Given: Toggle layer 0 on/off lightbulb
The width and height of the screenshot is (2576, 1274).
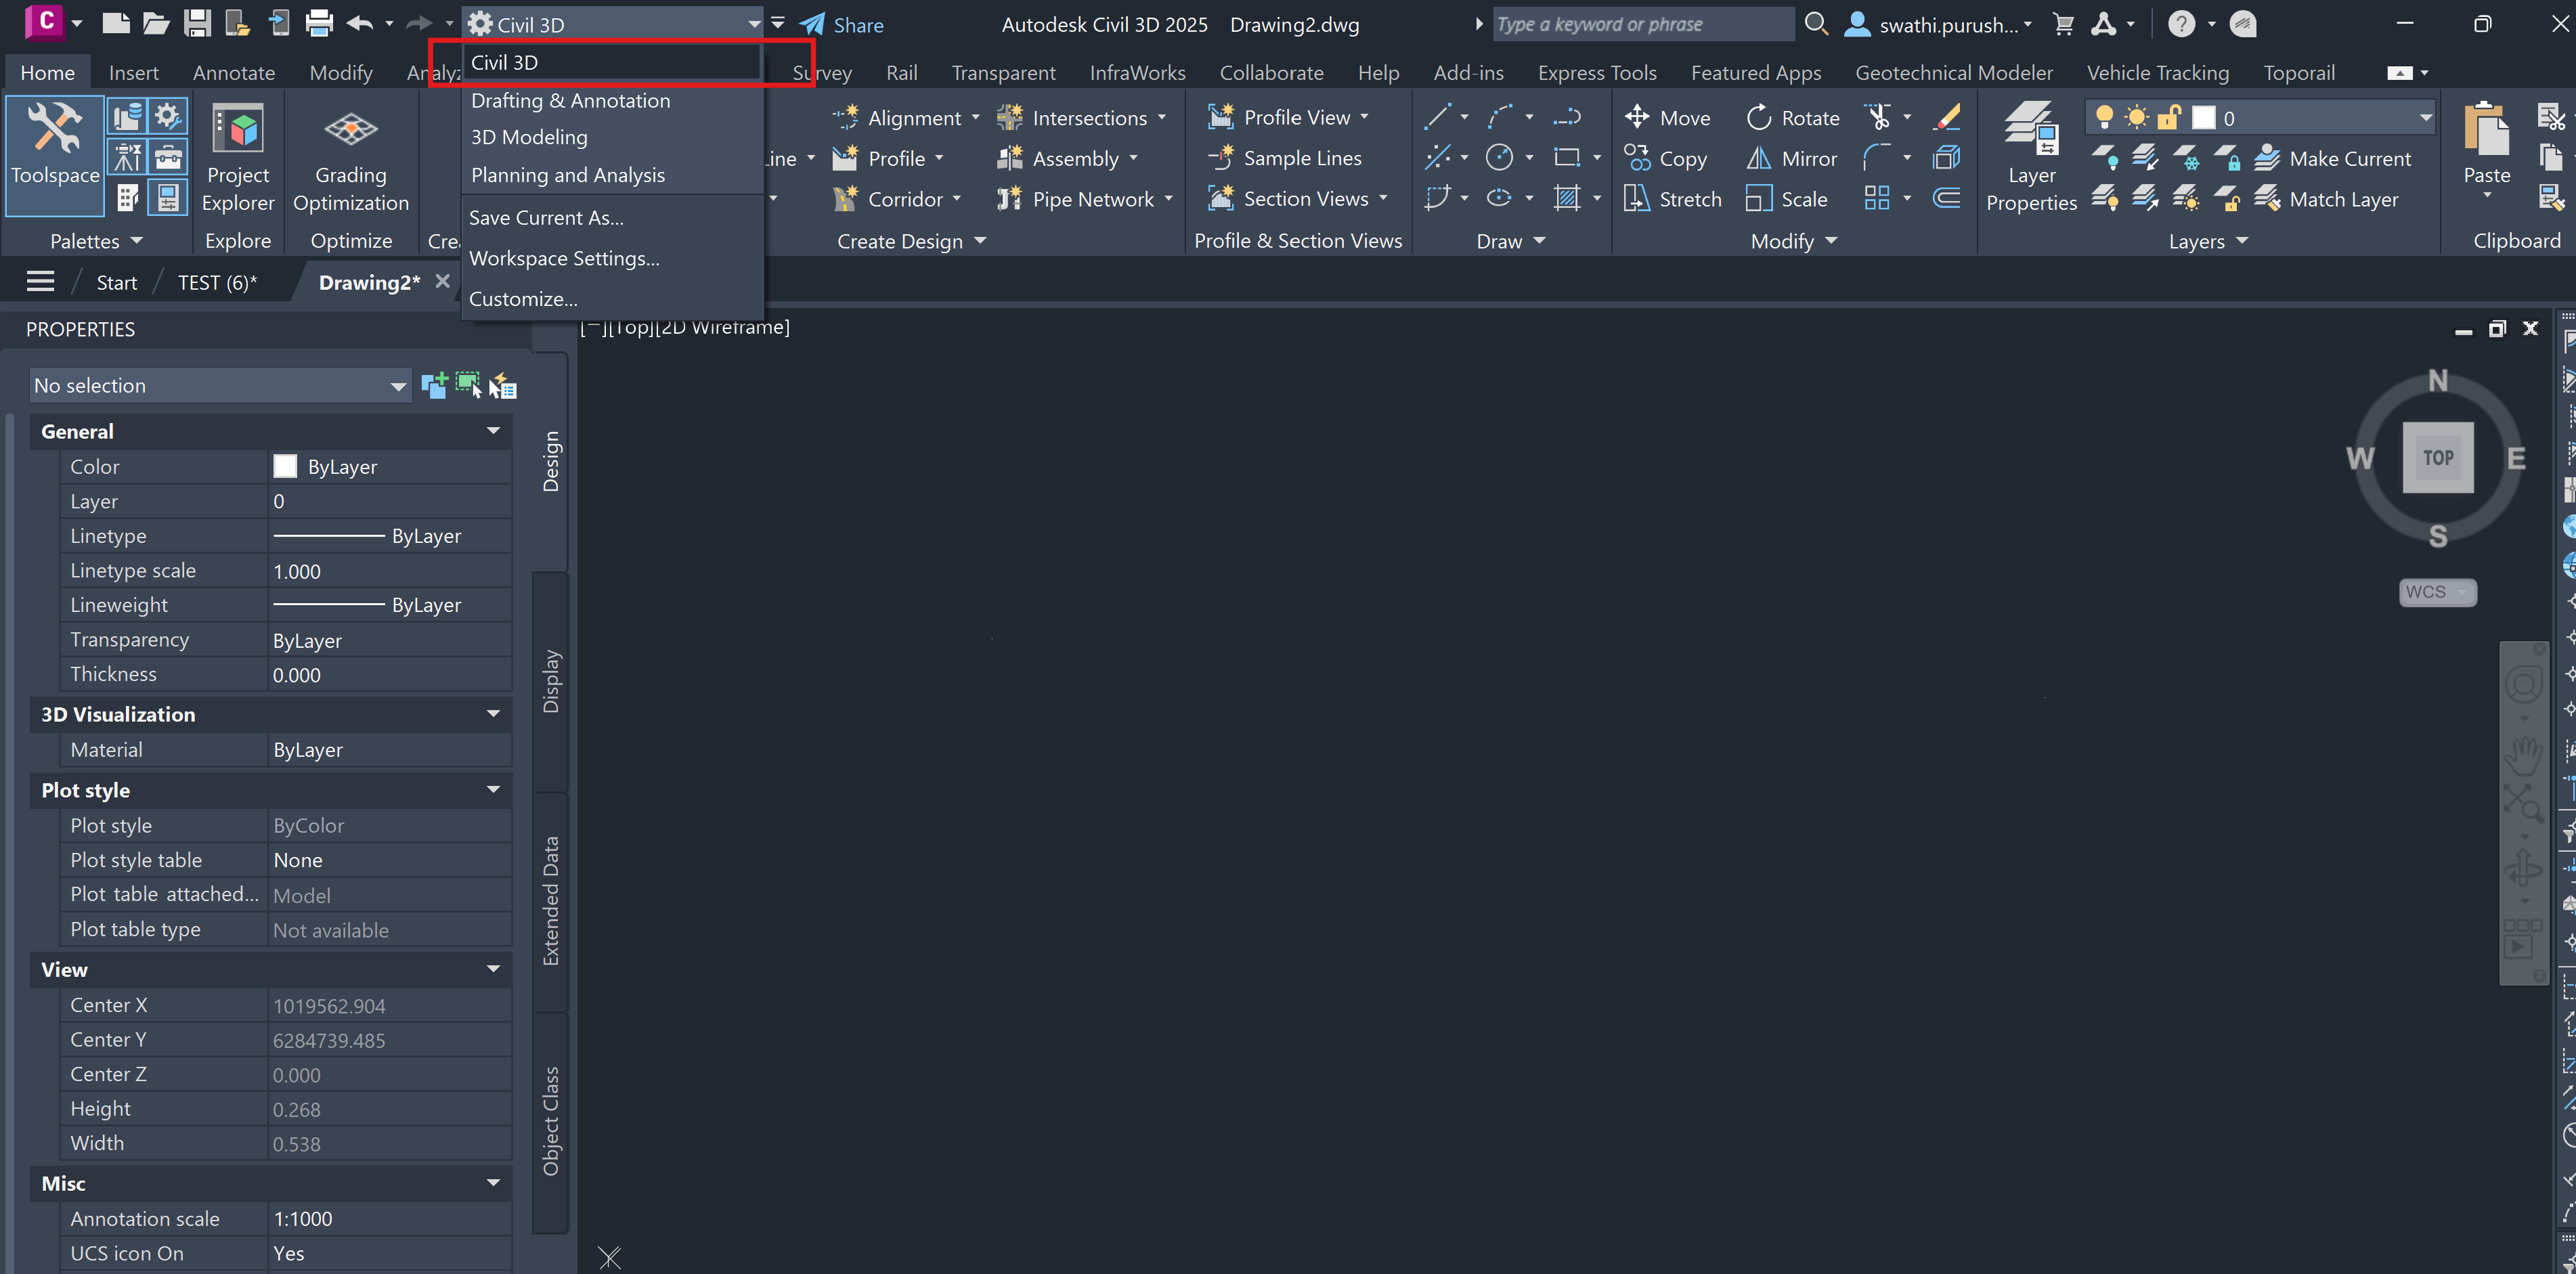Looking at the screenshot, I should pos(2104,118).
